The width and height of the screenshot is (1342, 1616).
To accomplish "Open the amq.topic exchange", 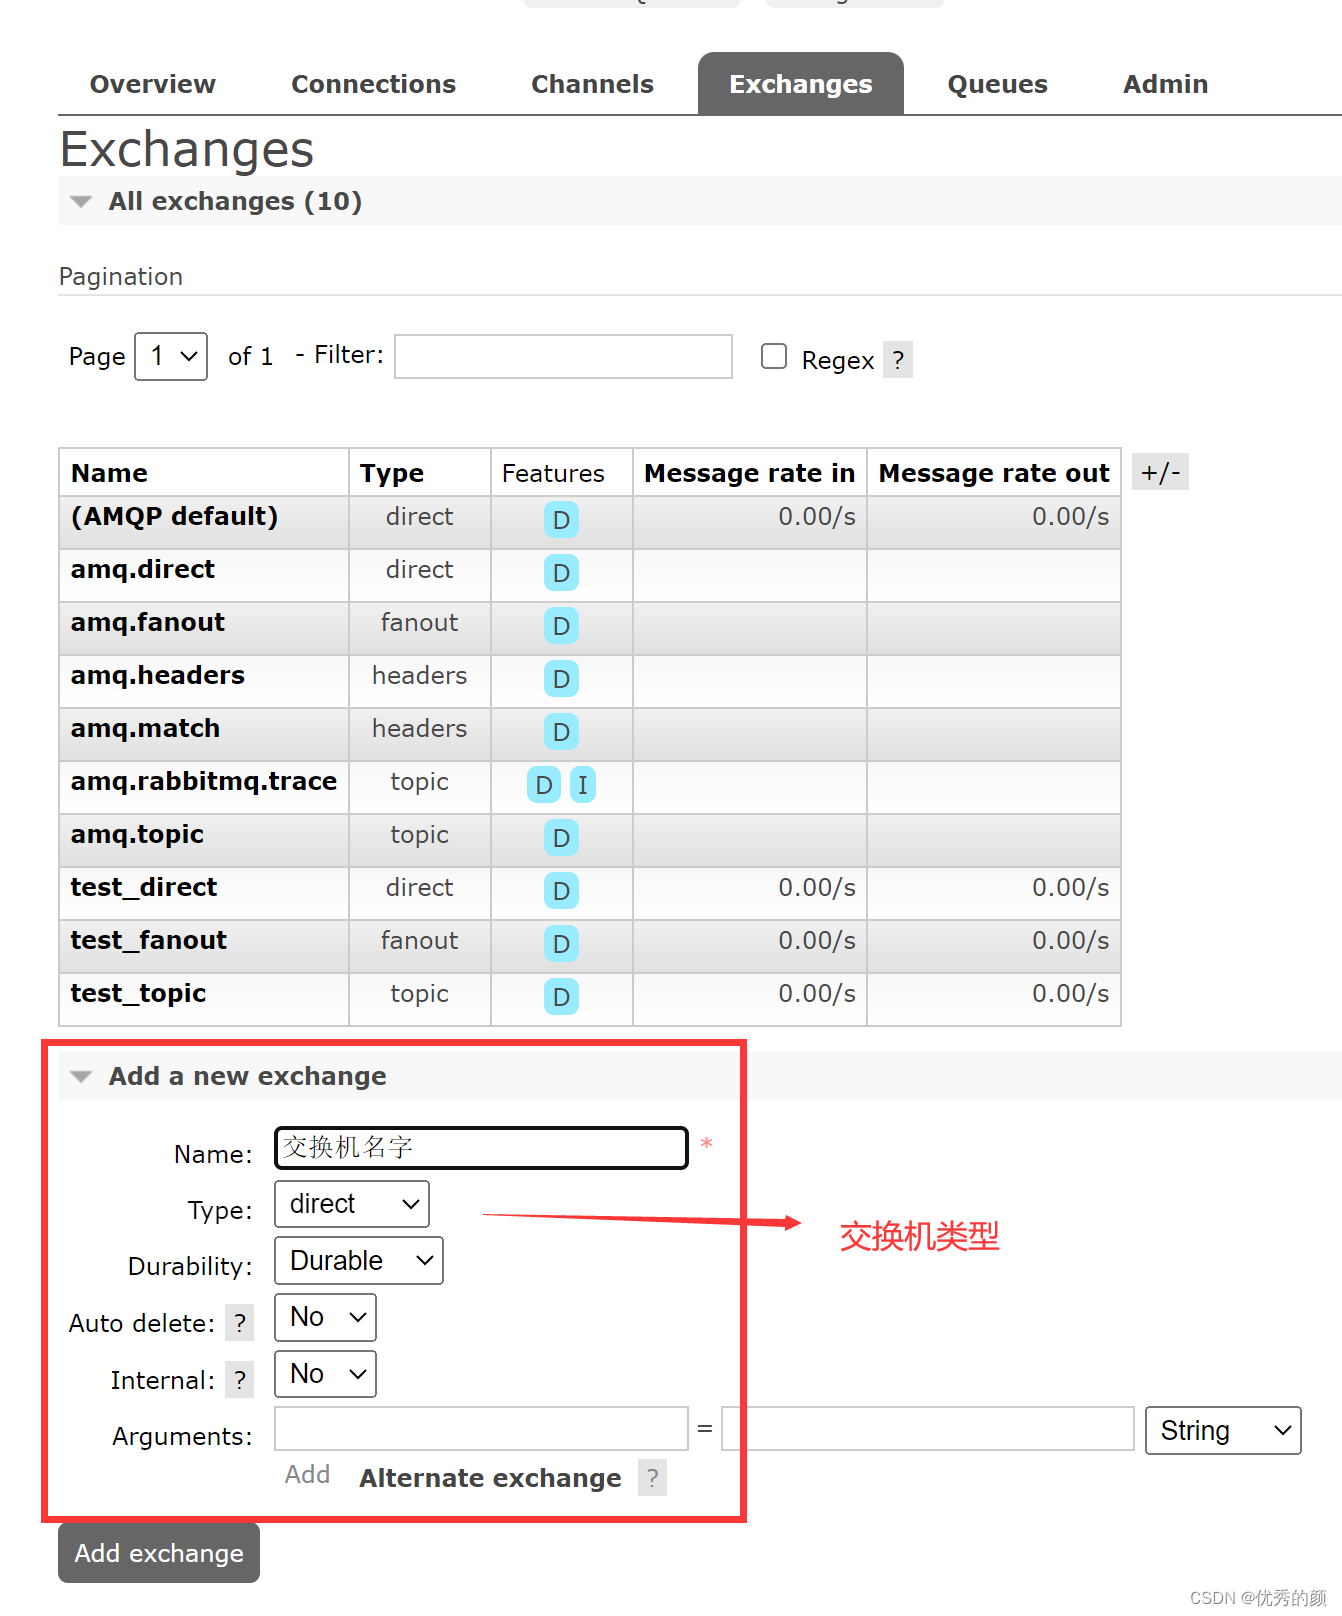I will [x=137, y=834].
